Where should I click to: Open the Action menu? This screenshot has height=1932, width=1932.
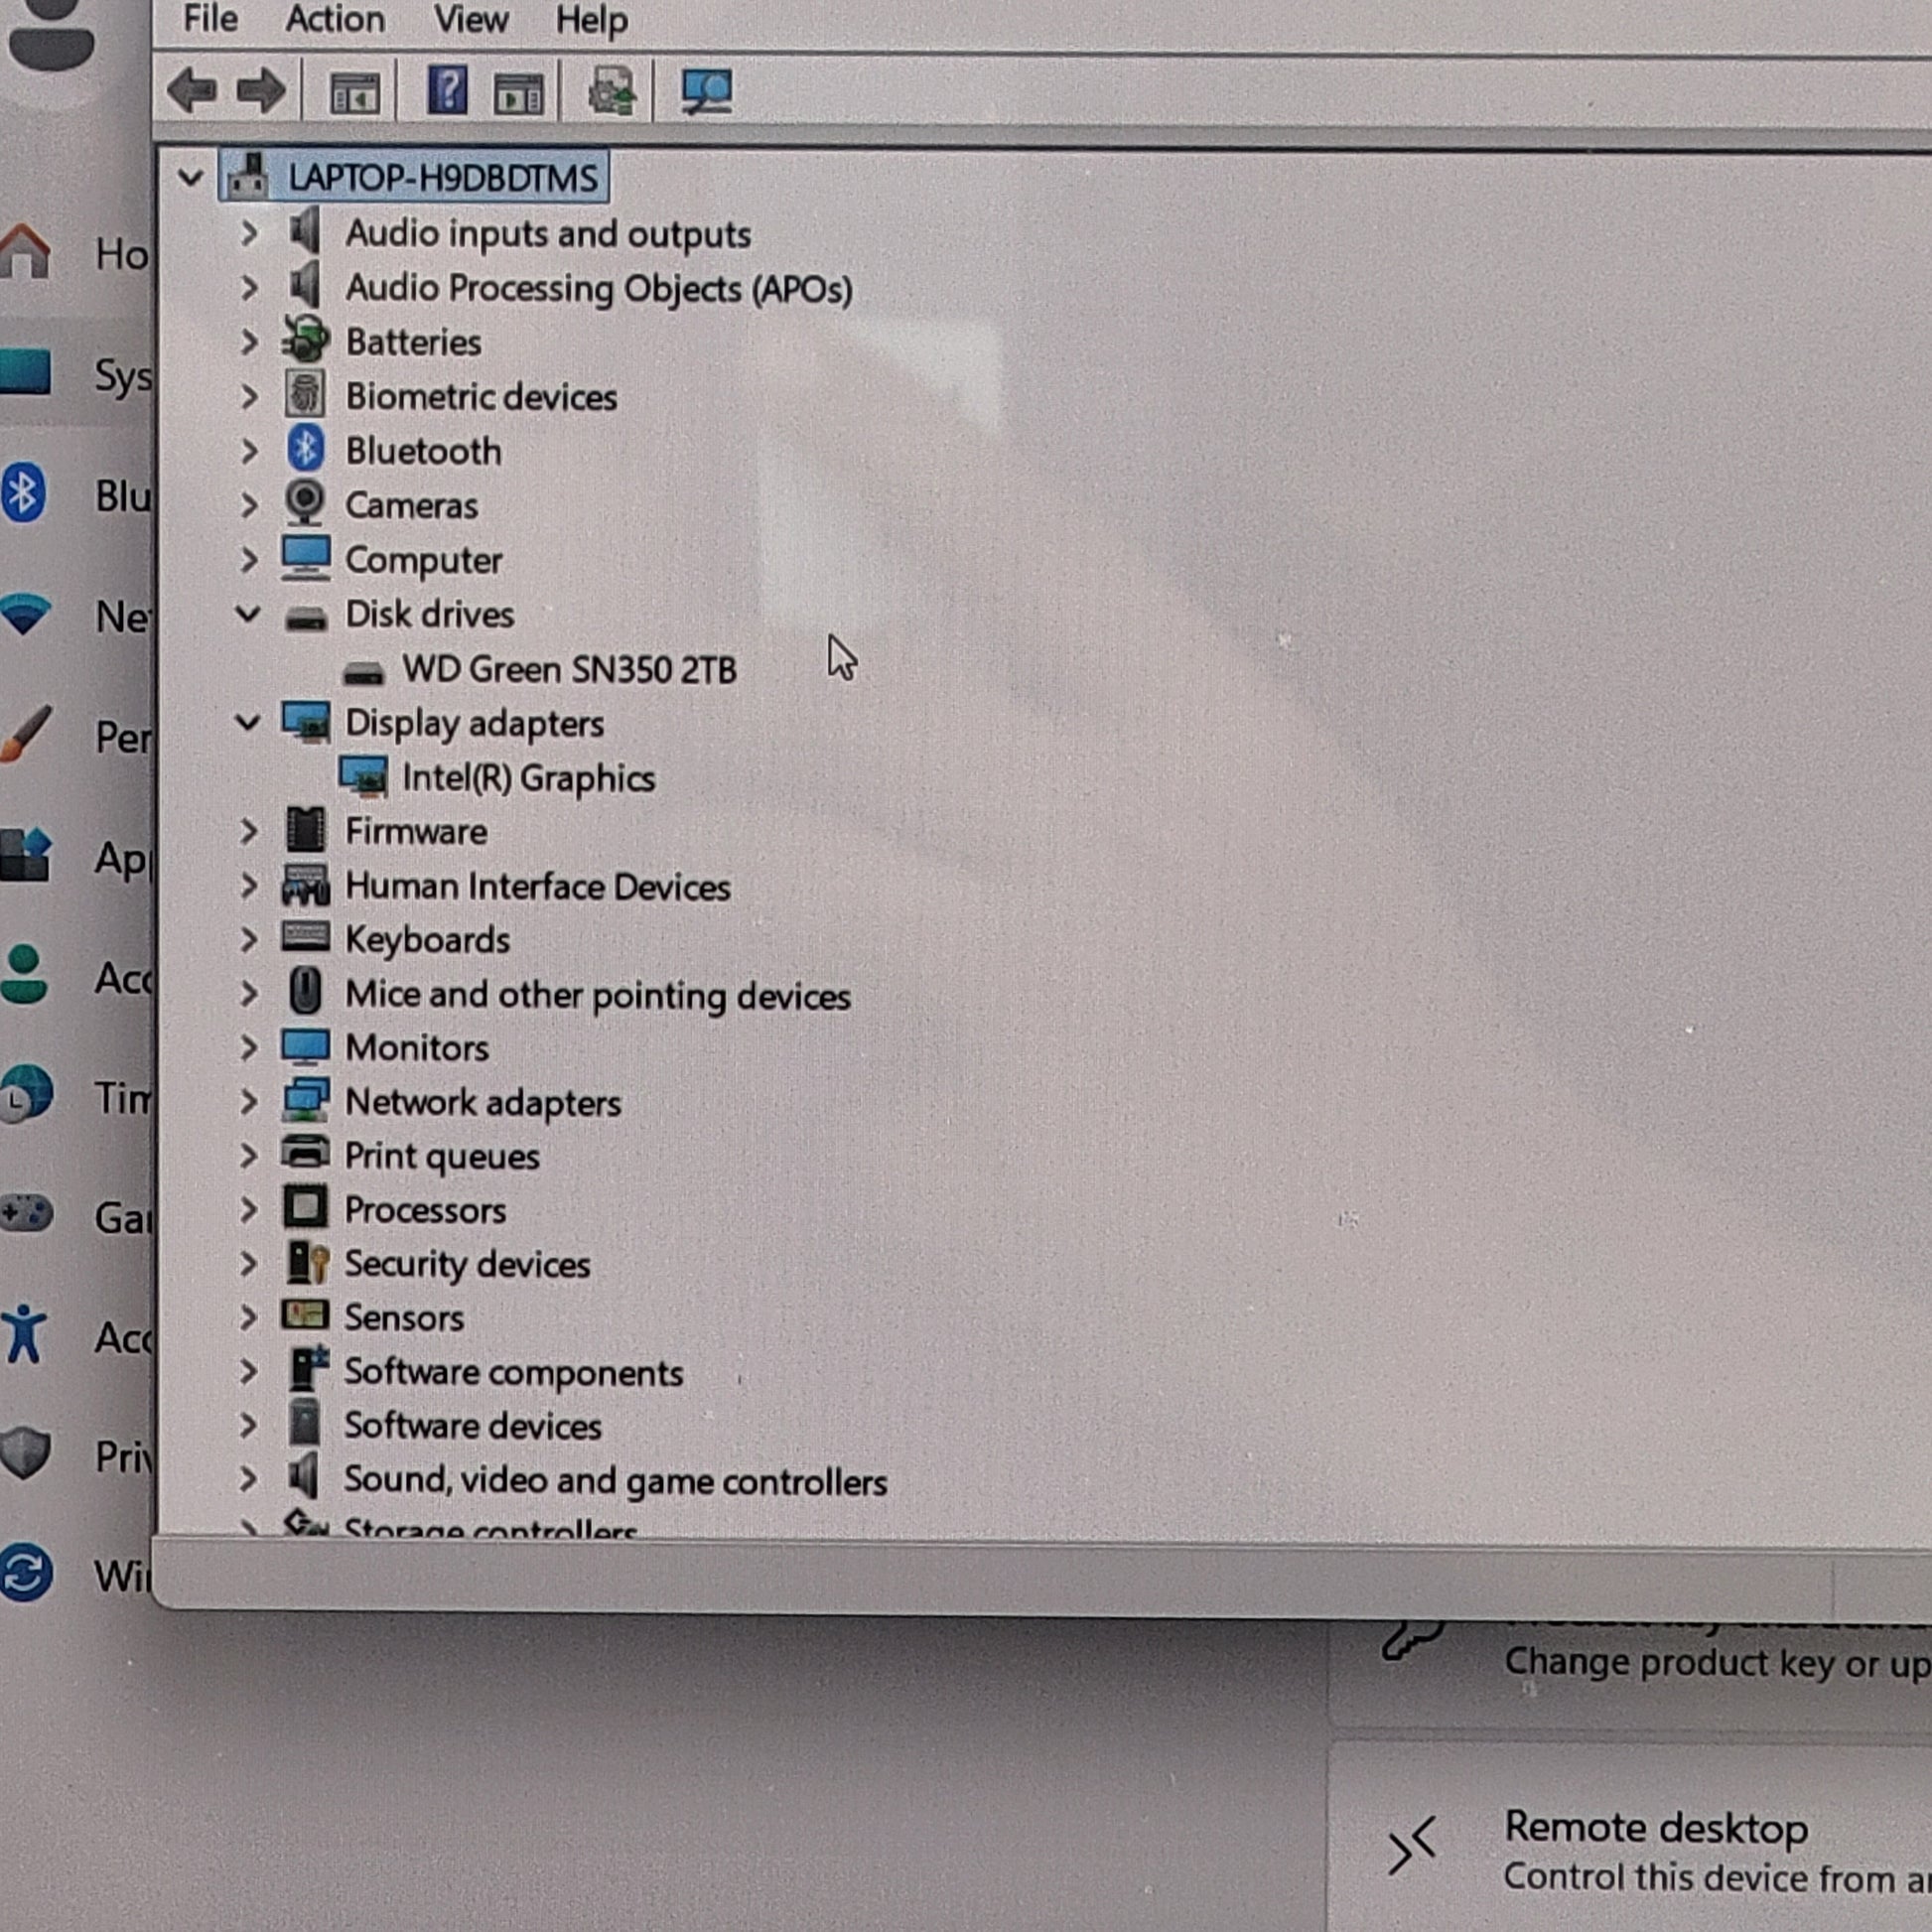[335, 20]
